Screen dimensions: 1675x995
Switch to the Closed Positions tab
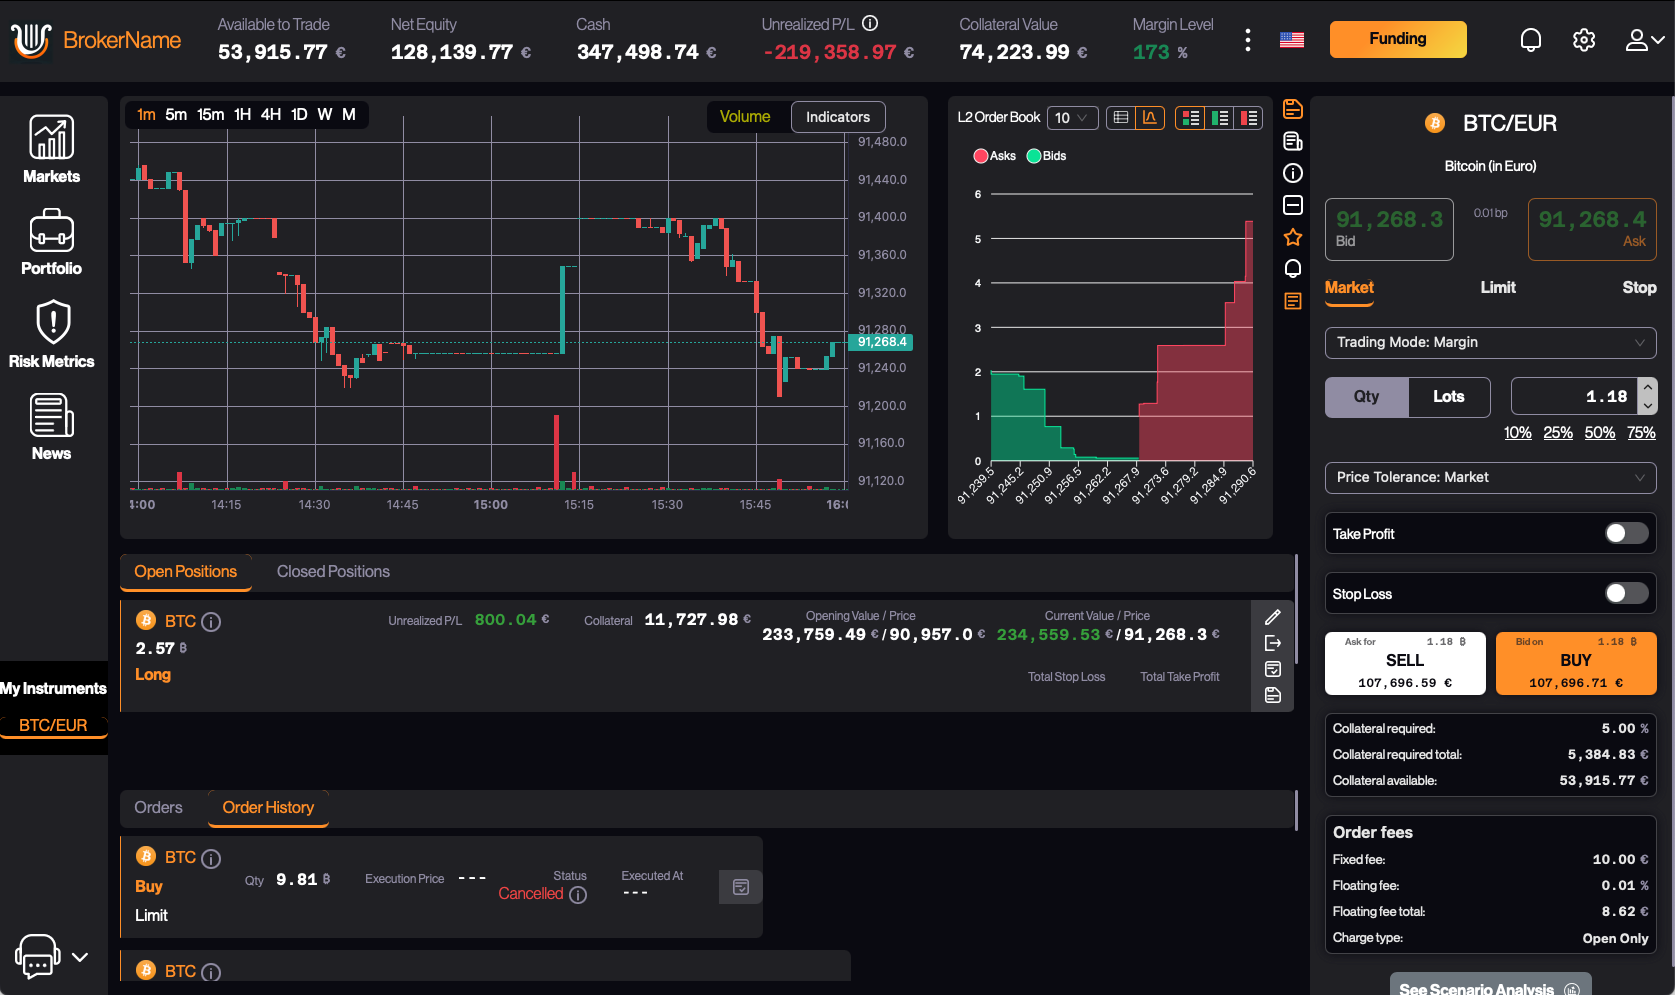pyautogui.click(x=333, y=572)
